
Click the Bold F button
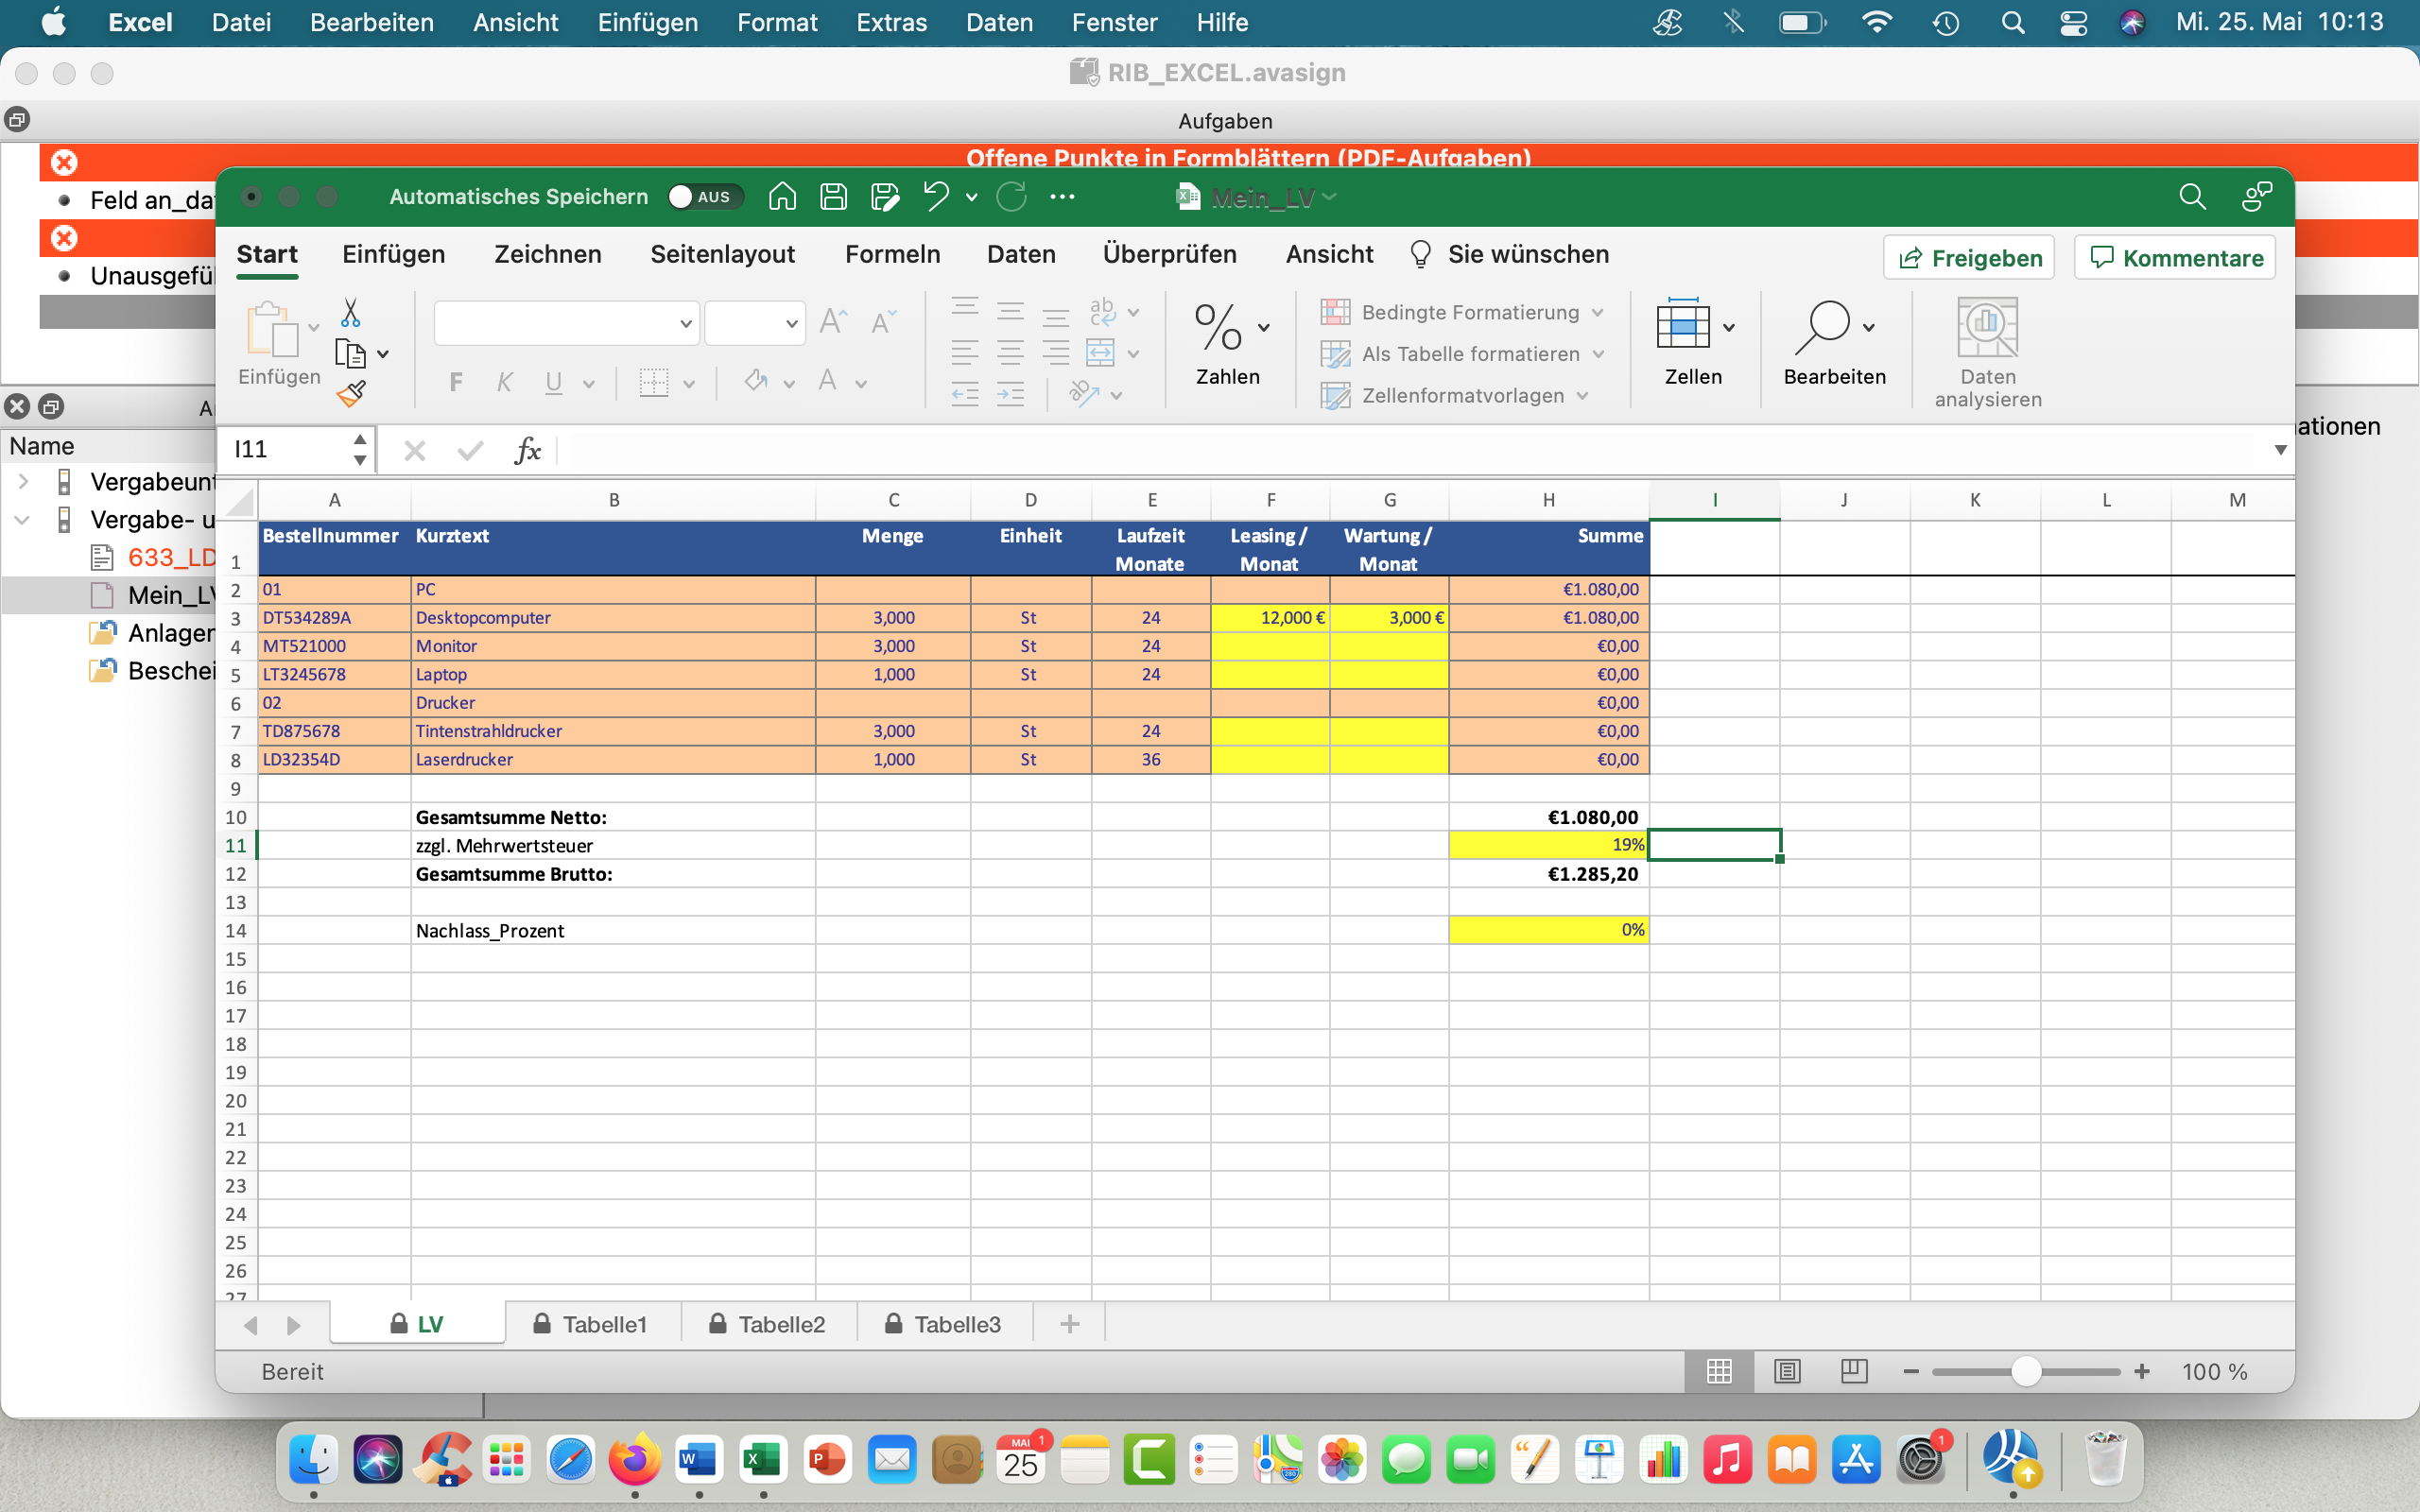coord(456,382)
